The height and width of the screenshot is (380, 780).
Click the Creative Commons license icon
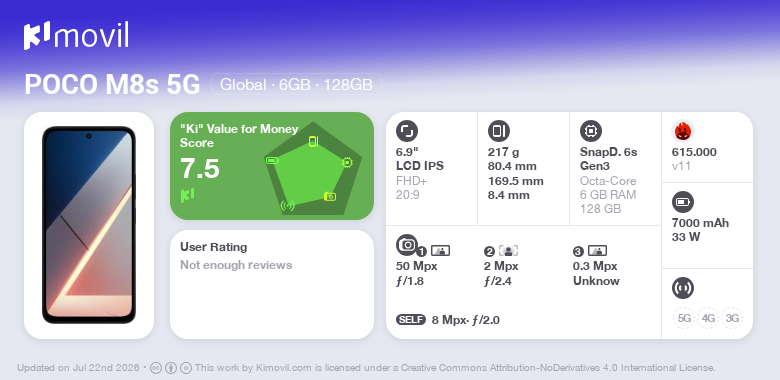(x=155, y=368)
